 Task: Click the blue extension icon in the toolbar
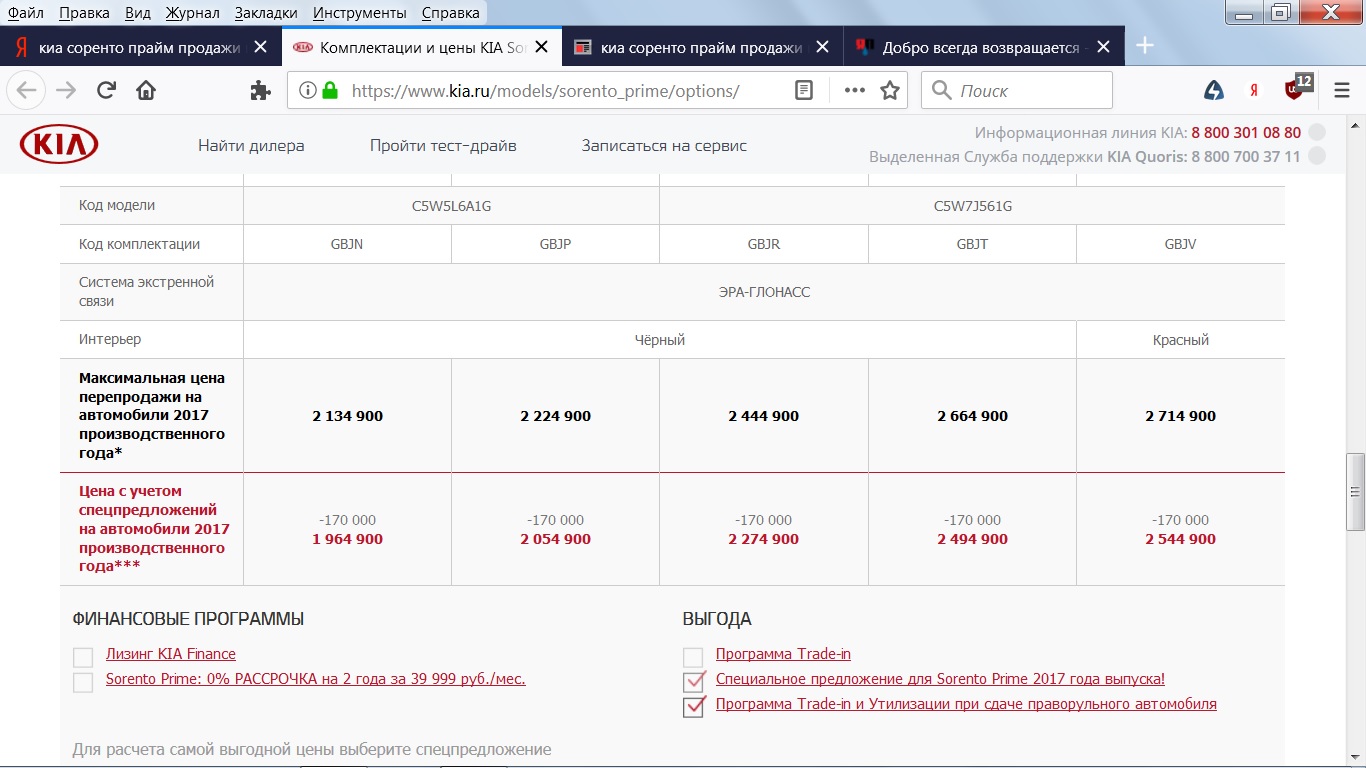coord(1214,90)
